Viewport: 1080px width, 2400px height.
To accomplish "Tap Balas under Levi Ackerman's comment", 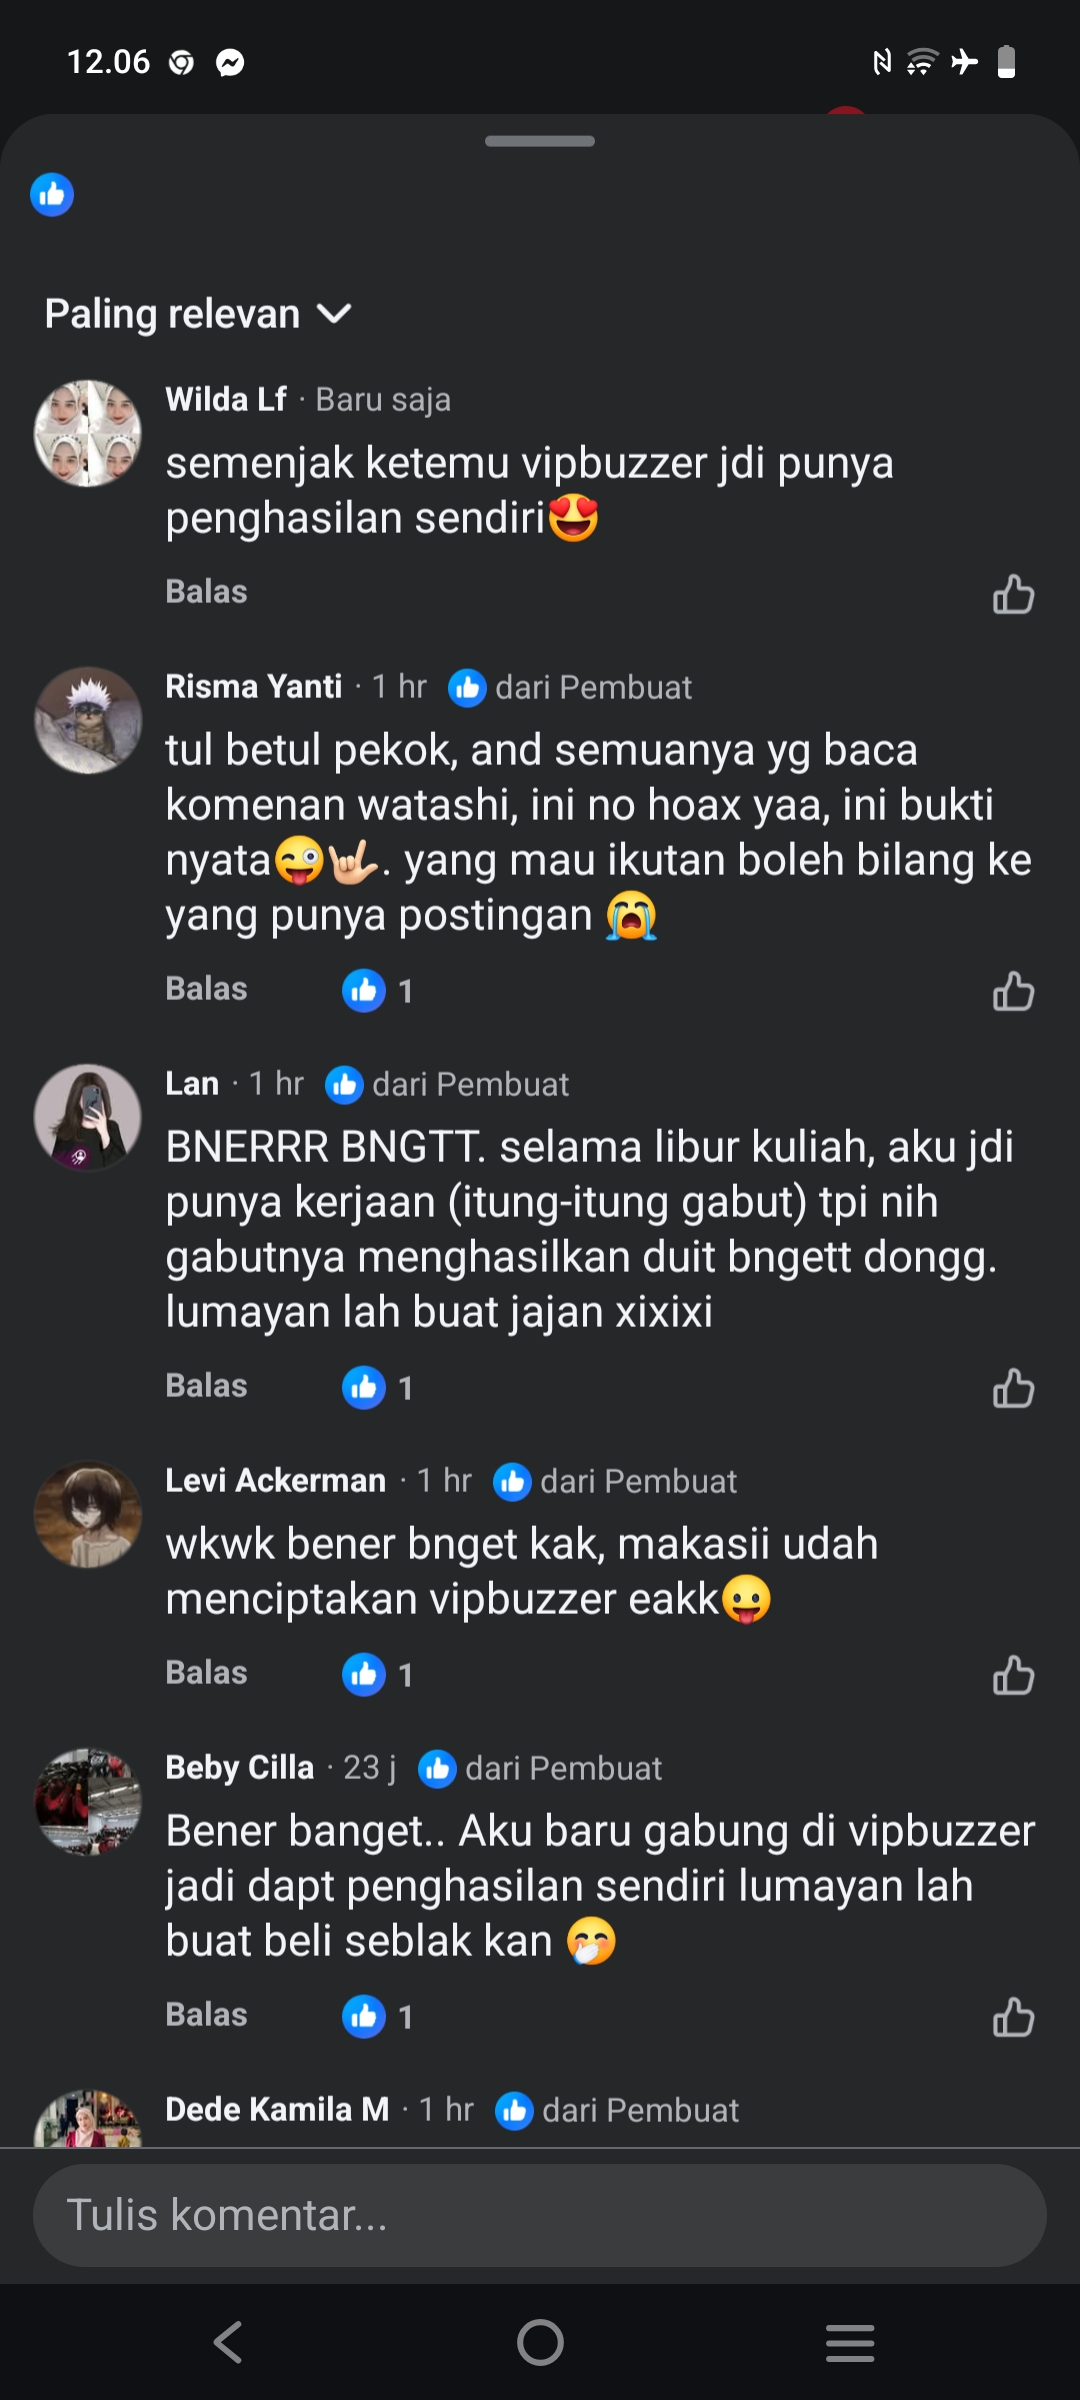I will point(206,1673).
